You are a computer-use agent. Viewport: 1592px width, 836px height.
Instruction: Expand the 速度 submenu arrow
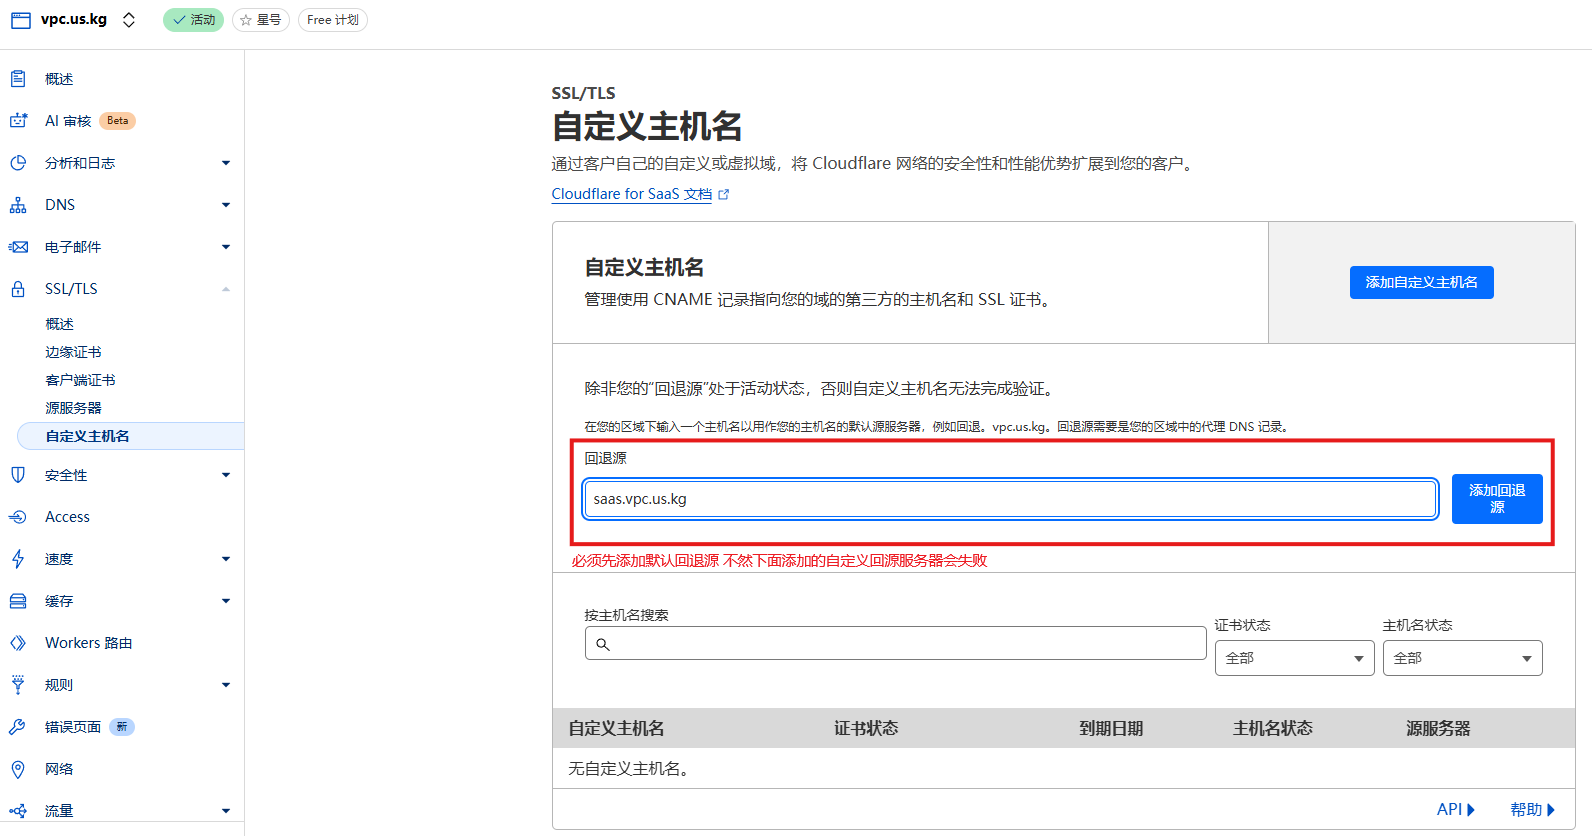pos(226,559)
